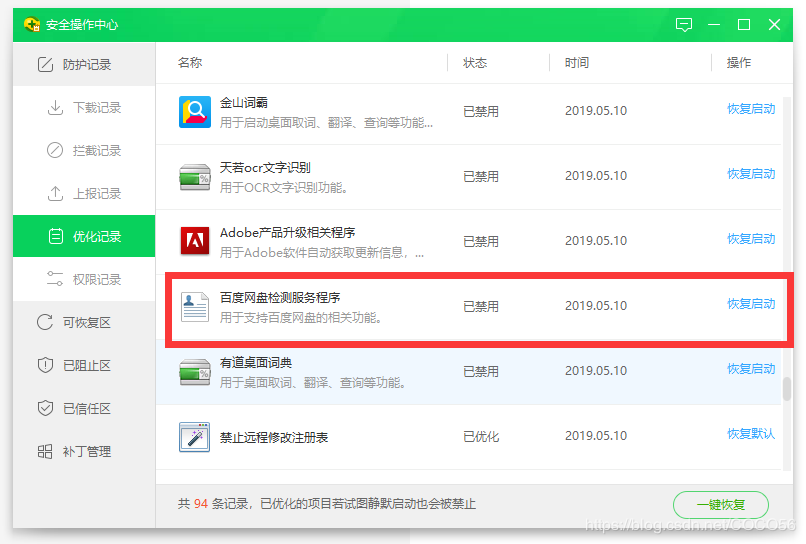Click the 禁止远程修改注册表 wand icon
Image resolution: width=806 pixels, height=544 pixels.
[x=194, y=437]
